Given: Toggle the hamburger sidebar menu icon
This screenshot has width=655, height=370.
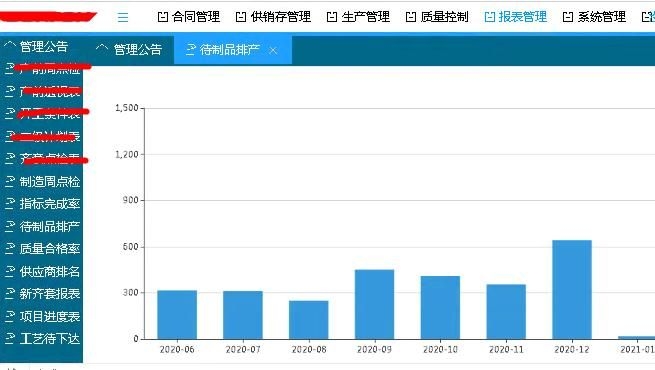Looking at the screenshot, I should 123,17.
